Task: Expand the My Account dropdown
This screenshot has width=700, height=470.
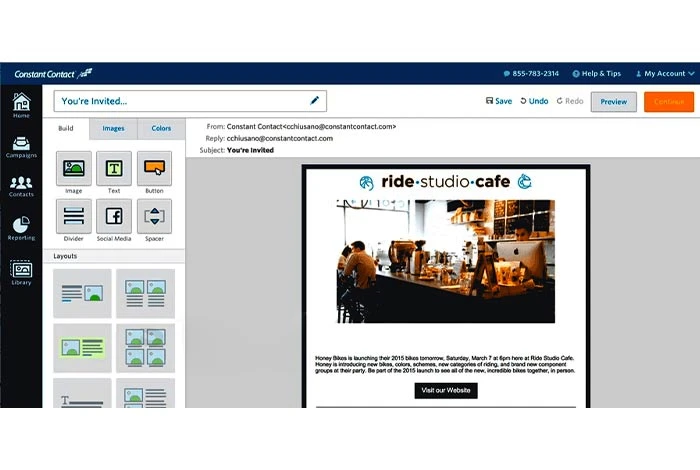Action: point(664,73)
